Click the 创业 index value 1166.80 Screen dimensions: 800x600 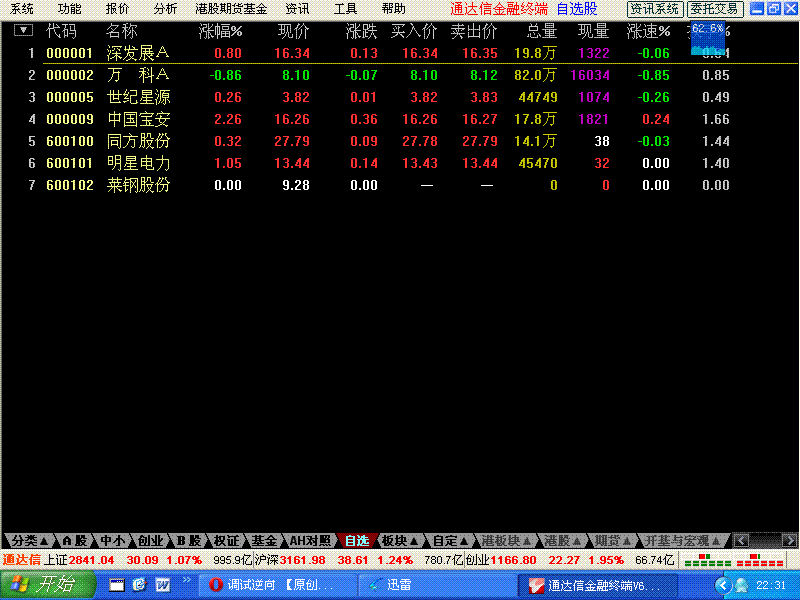coord(513,560)
